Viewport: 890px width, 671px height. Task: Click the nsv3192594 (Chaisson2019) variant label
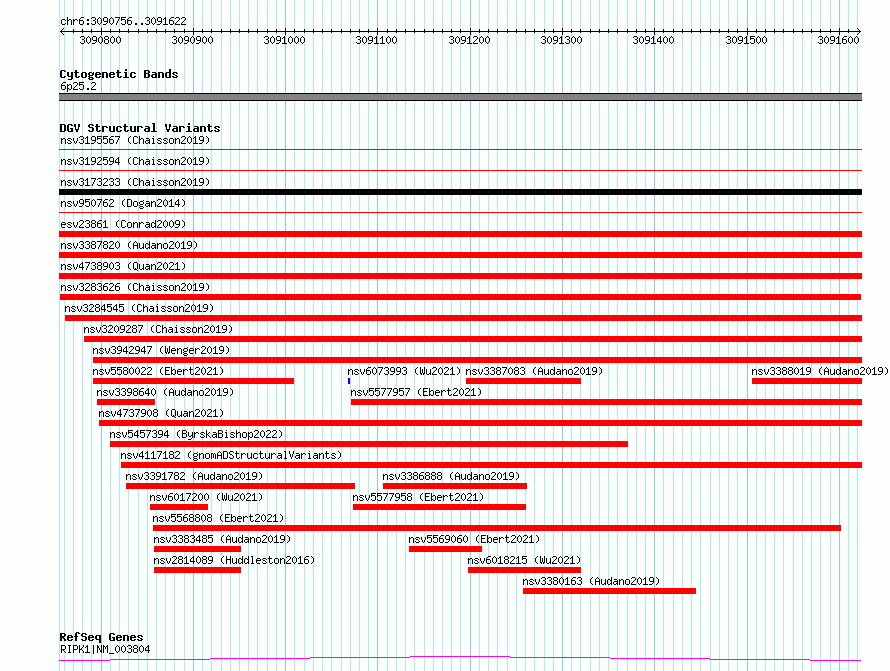click(x=135, y=161)
